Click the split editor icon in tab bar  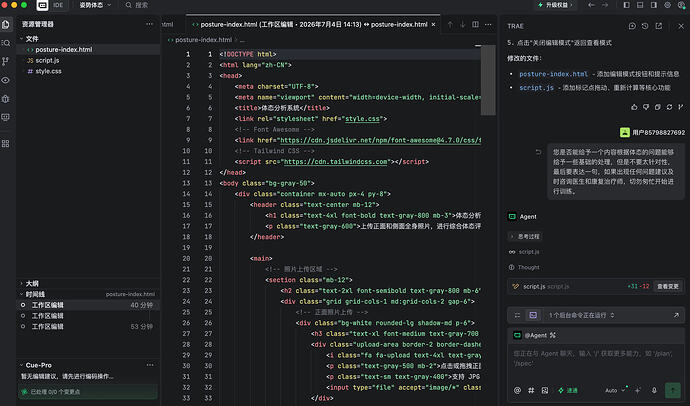tap(475, 25)
